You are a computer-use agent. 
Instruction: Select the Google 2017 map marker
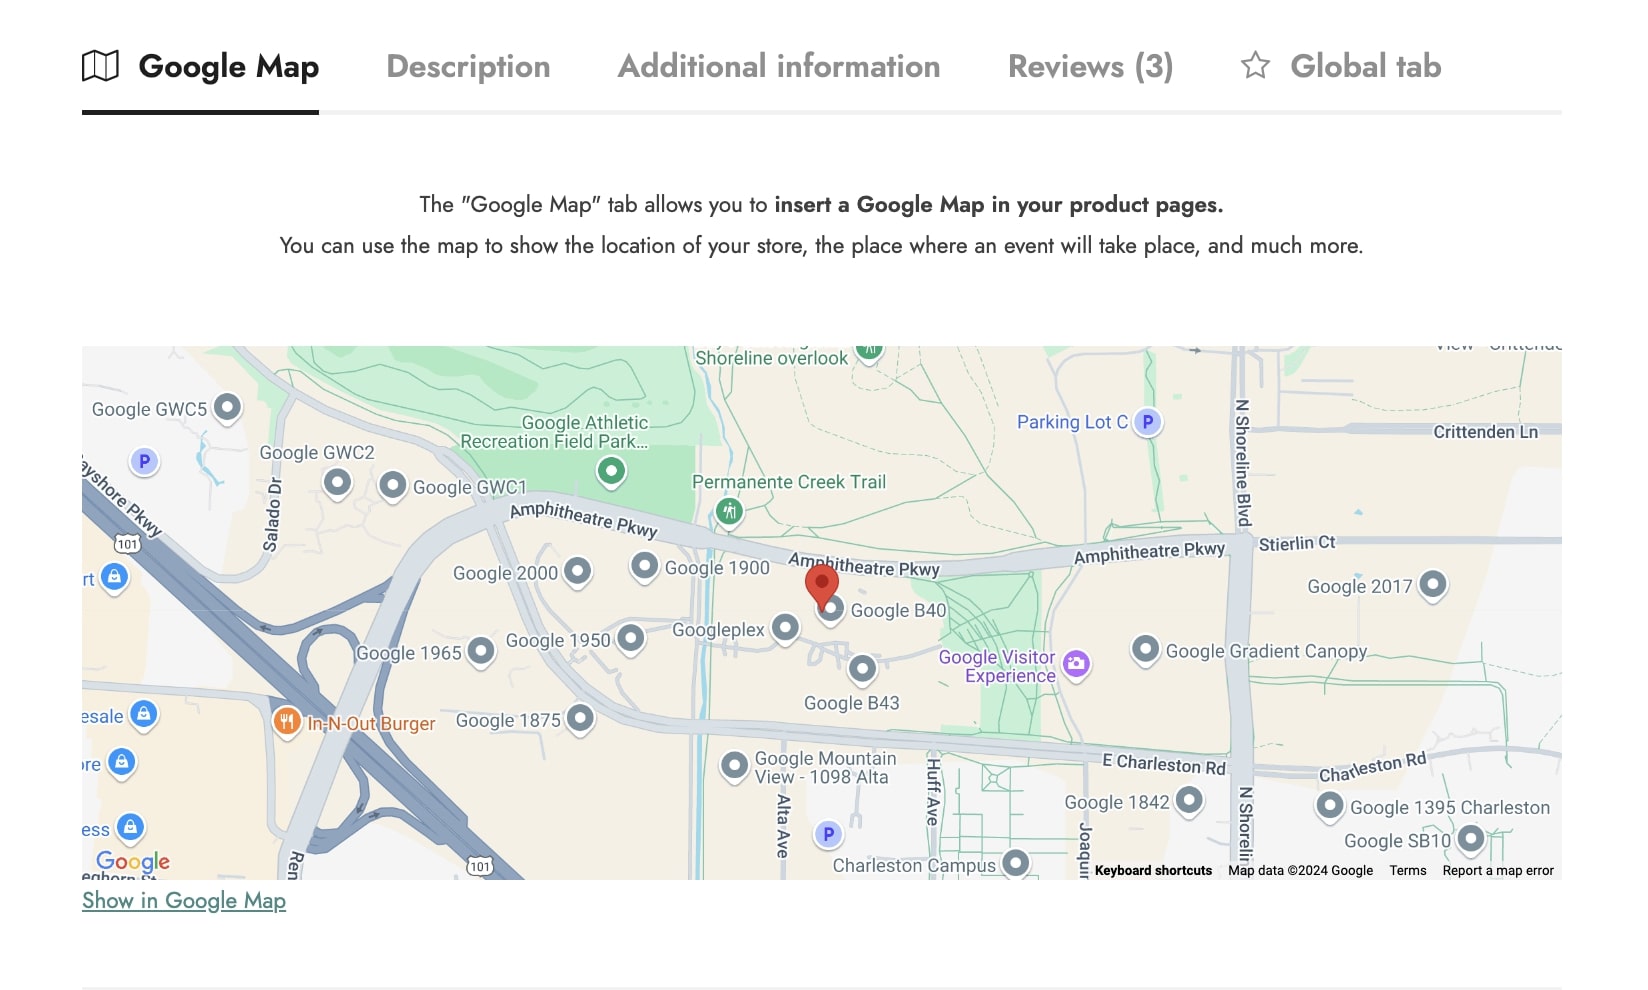coord(1433,583)
